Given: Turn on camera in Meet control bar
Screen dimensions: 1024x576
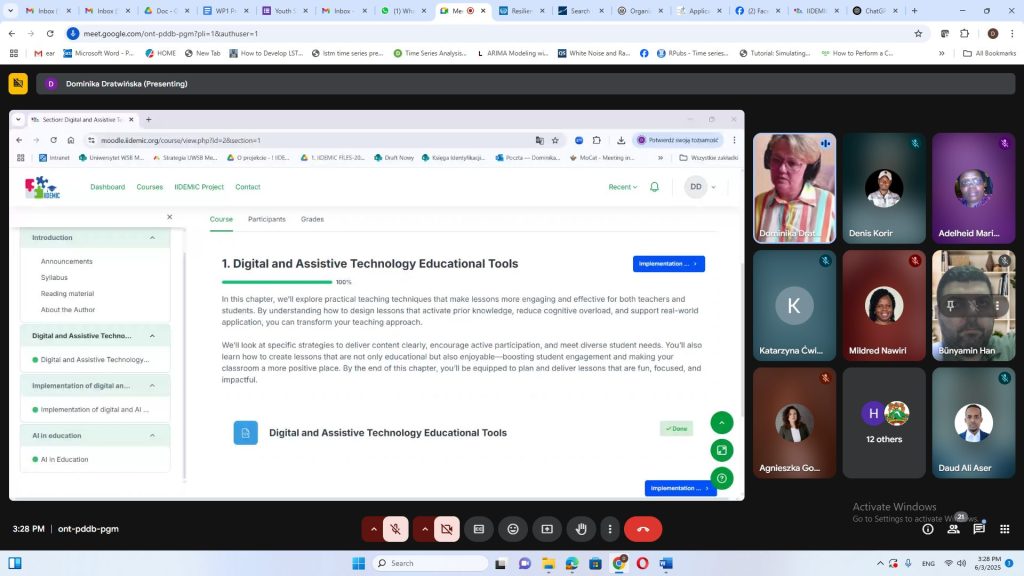Looking at the screenshot, I should coord(447,529).
